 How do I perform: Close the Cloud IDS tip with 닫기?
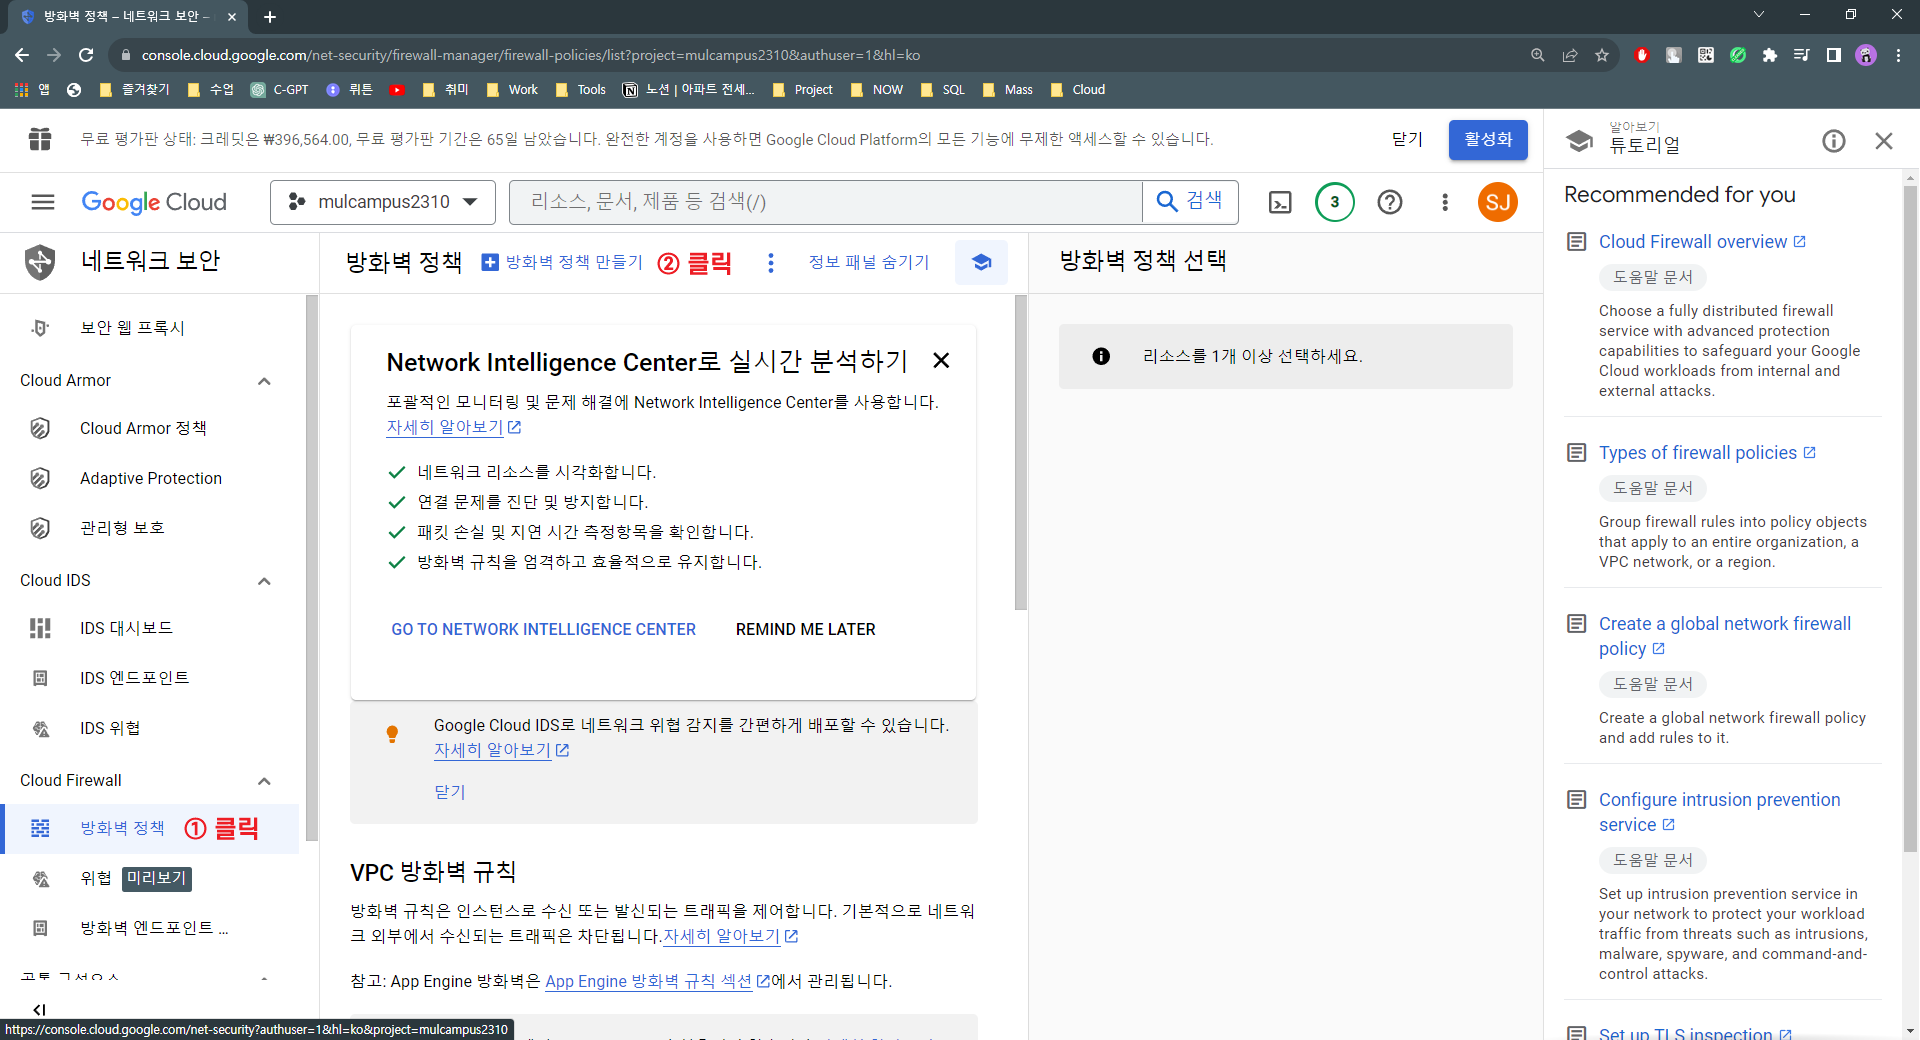(x=450, y=792)
